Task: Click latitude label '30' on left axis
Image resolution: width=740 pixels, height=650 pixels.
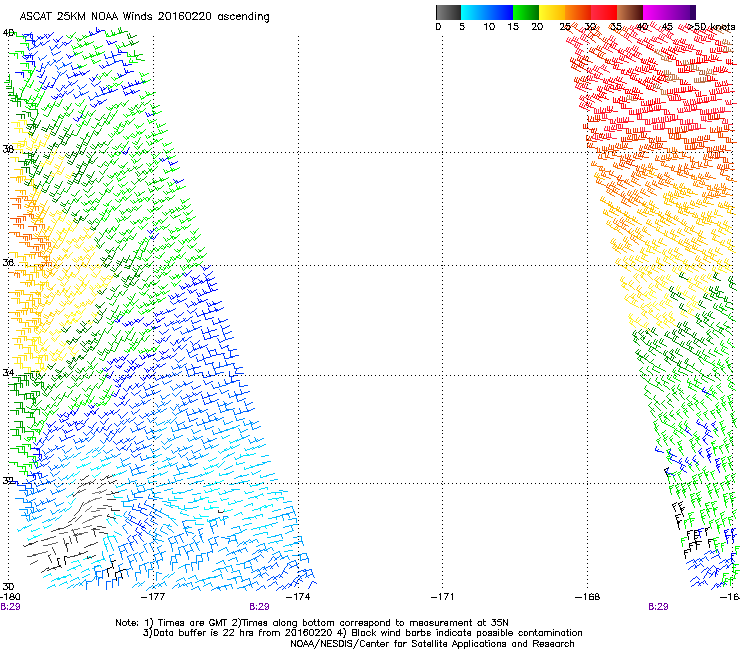Action: [8, 587]
